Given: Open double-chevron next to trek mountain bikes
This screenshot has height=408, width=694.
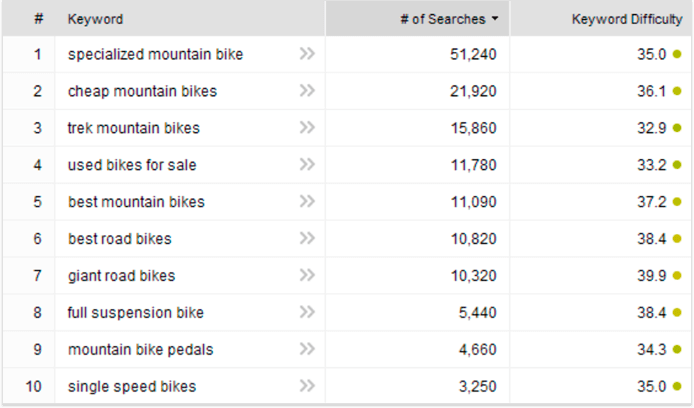Looking at the screenshot, I should click(x=307, y=127).
